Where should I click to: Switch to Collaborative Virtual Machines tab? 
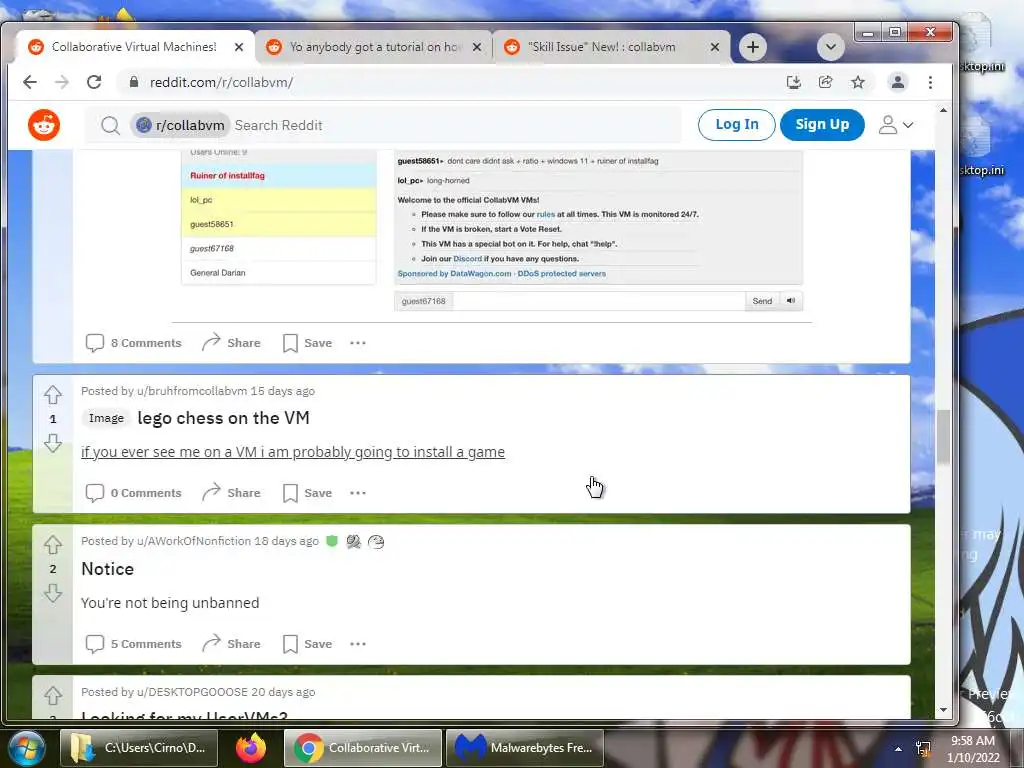134,47
